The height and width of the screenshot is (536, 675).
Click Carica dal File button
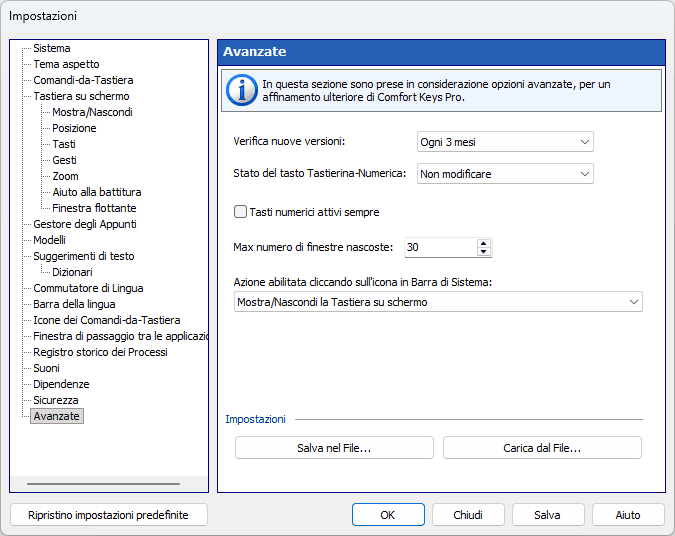point(542,448)
